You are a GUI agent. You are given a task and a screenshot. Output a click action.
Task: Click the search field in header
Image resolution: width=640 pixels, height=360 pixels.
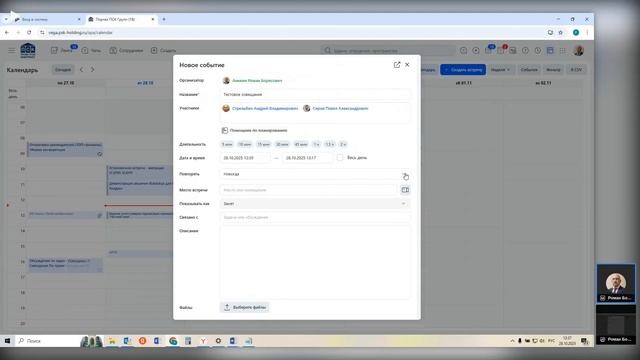tap(388, 50)
